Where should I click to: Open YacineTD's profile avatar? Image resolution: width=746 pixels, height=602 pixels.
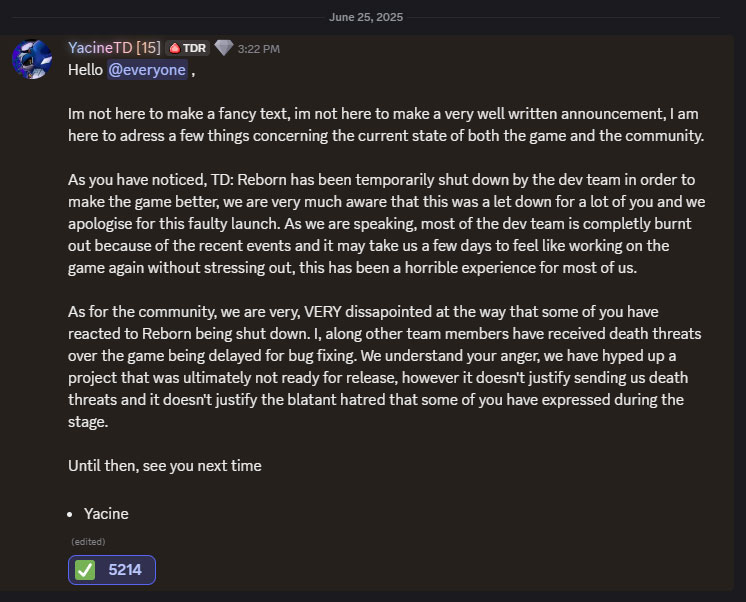pos(32,59)
